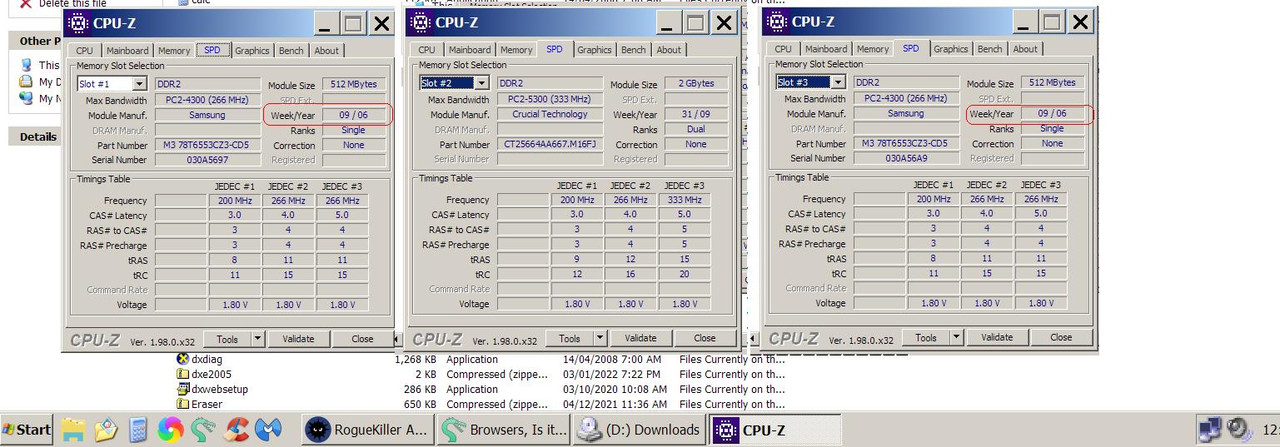1280x447 pixels.
Task: Click Close in Slot #1 CPU-Z window
Action: 362,339
